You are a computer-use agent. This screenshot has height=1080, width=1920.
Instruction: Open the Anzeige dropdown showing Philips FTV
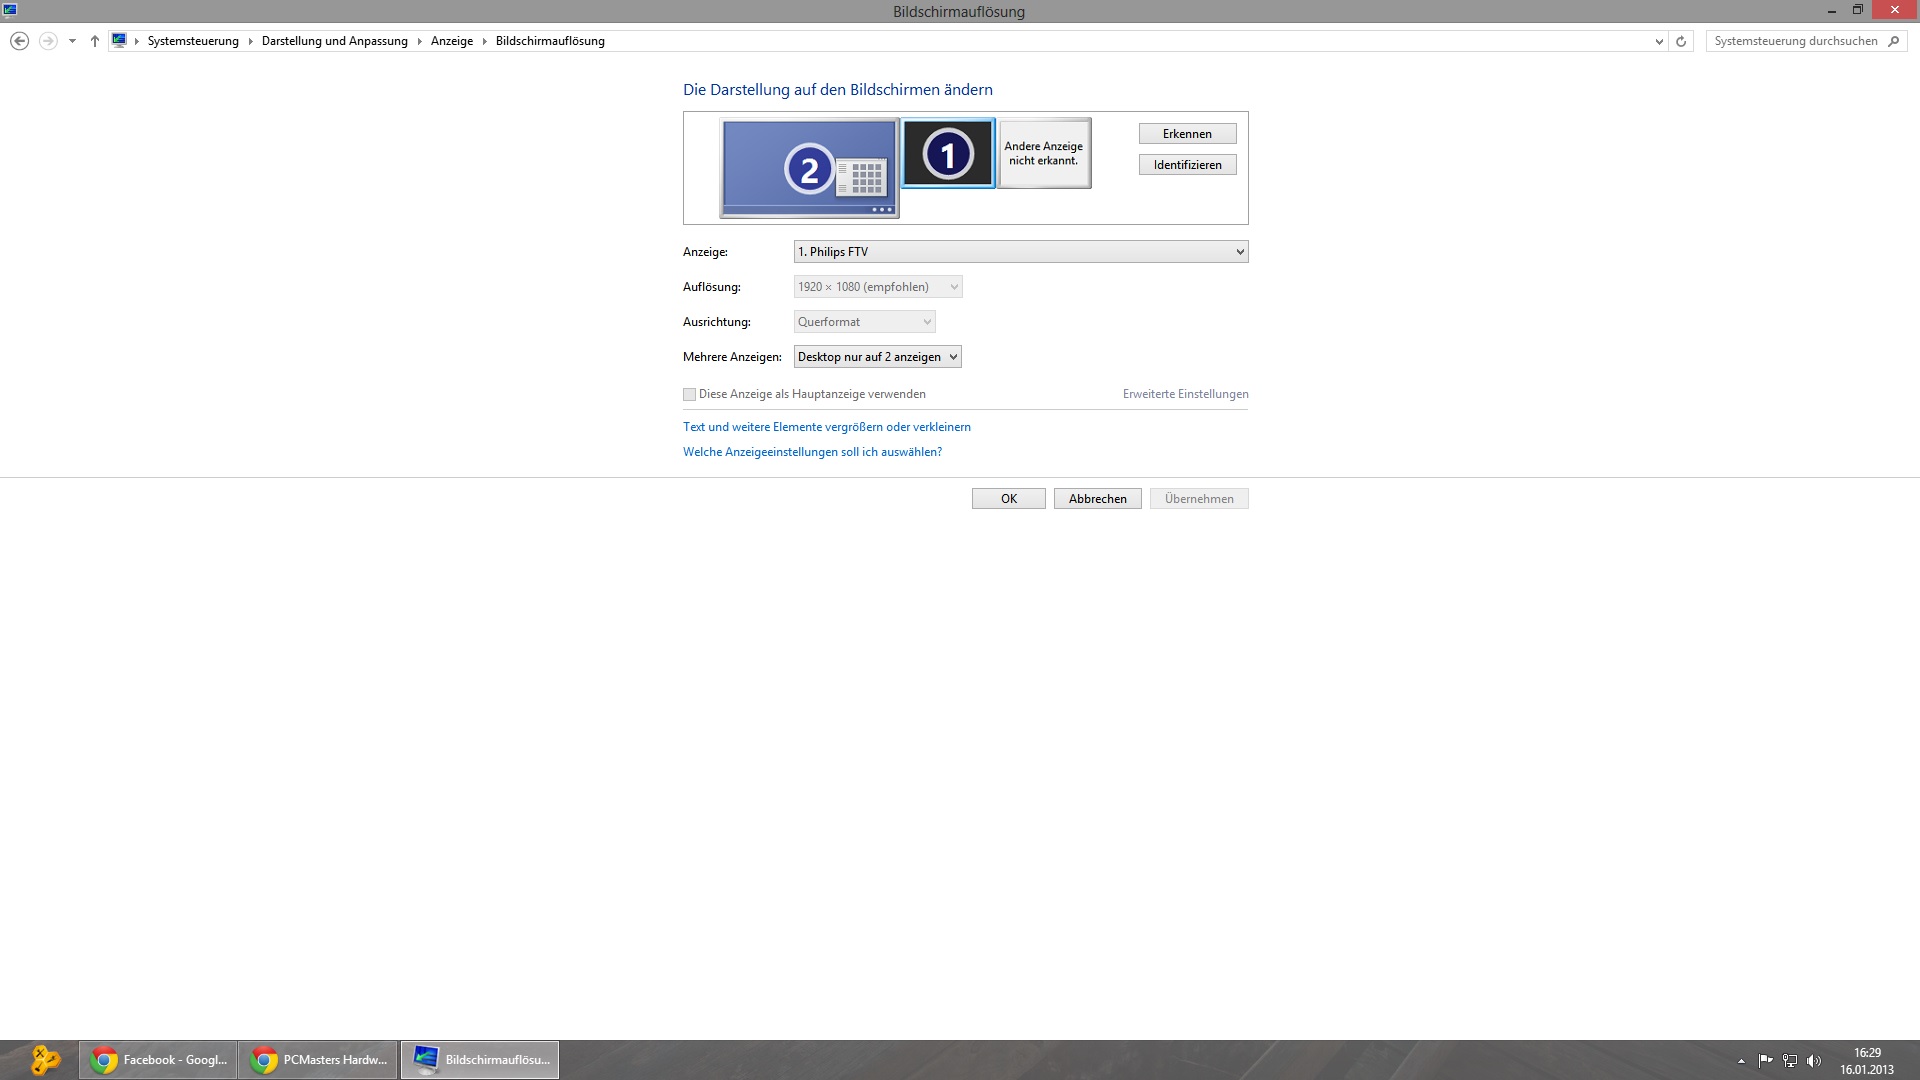tap(1020, 252)
